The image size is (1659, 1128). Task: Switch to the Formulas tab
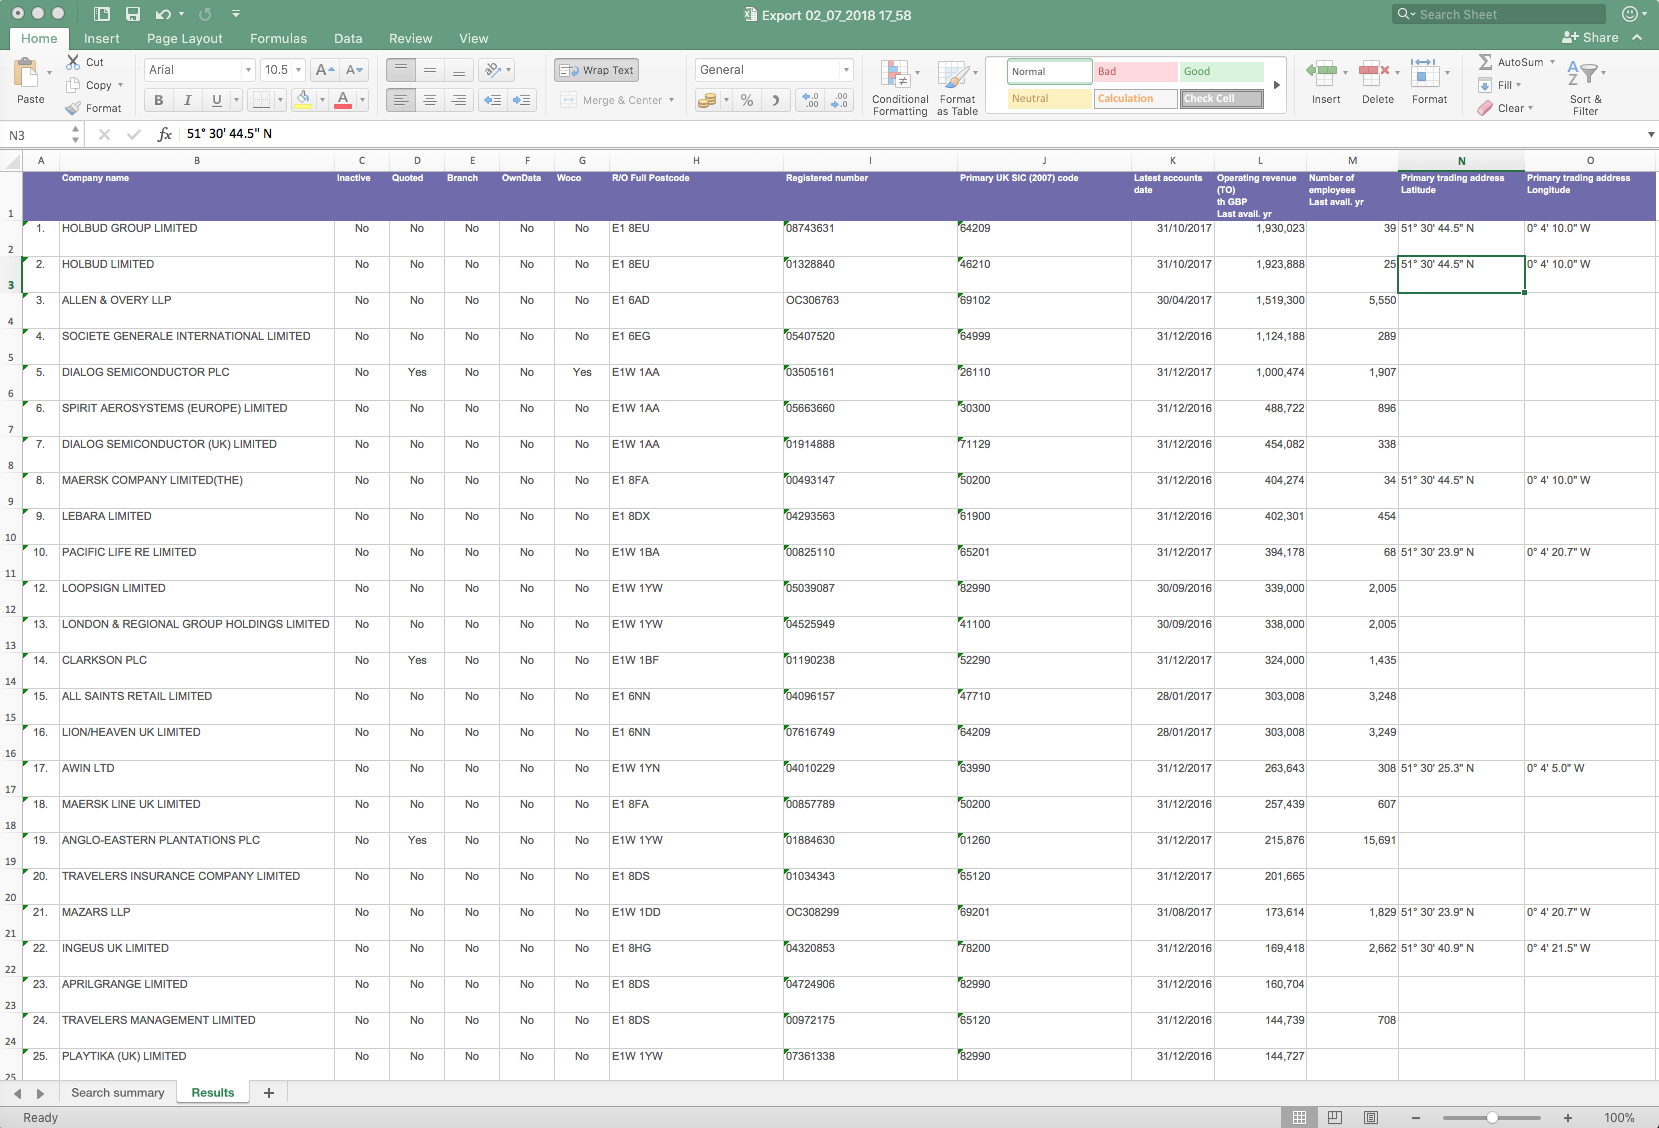click(278, 39)
